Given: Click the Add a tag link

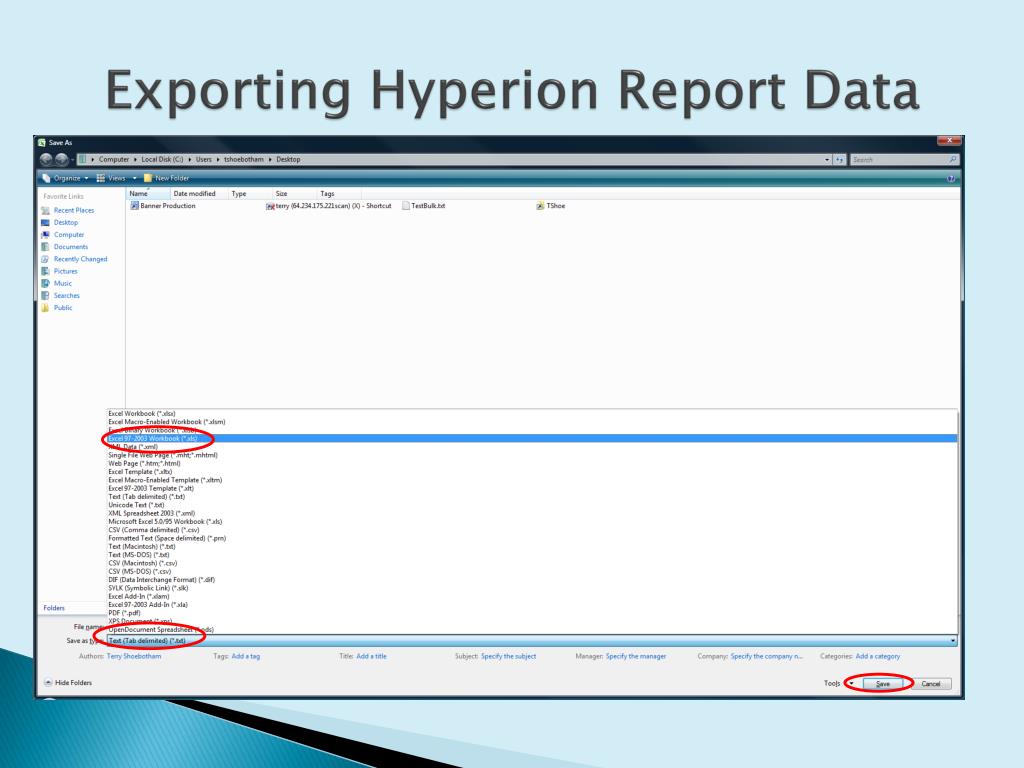Looking at the screenshot, I should (x=246, y=656).
